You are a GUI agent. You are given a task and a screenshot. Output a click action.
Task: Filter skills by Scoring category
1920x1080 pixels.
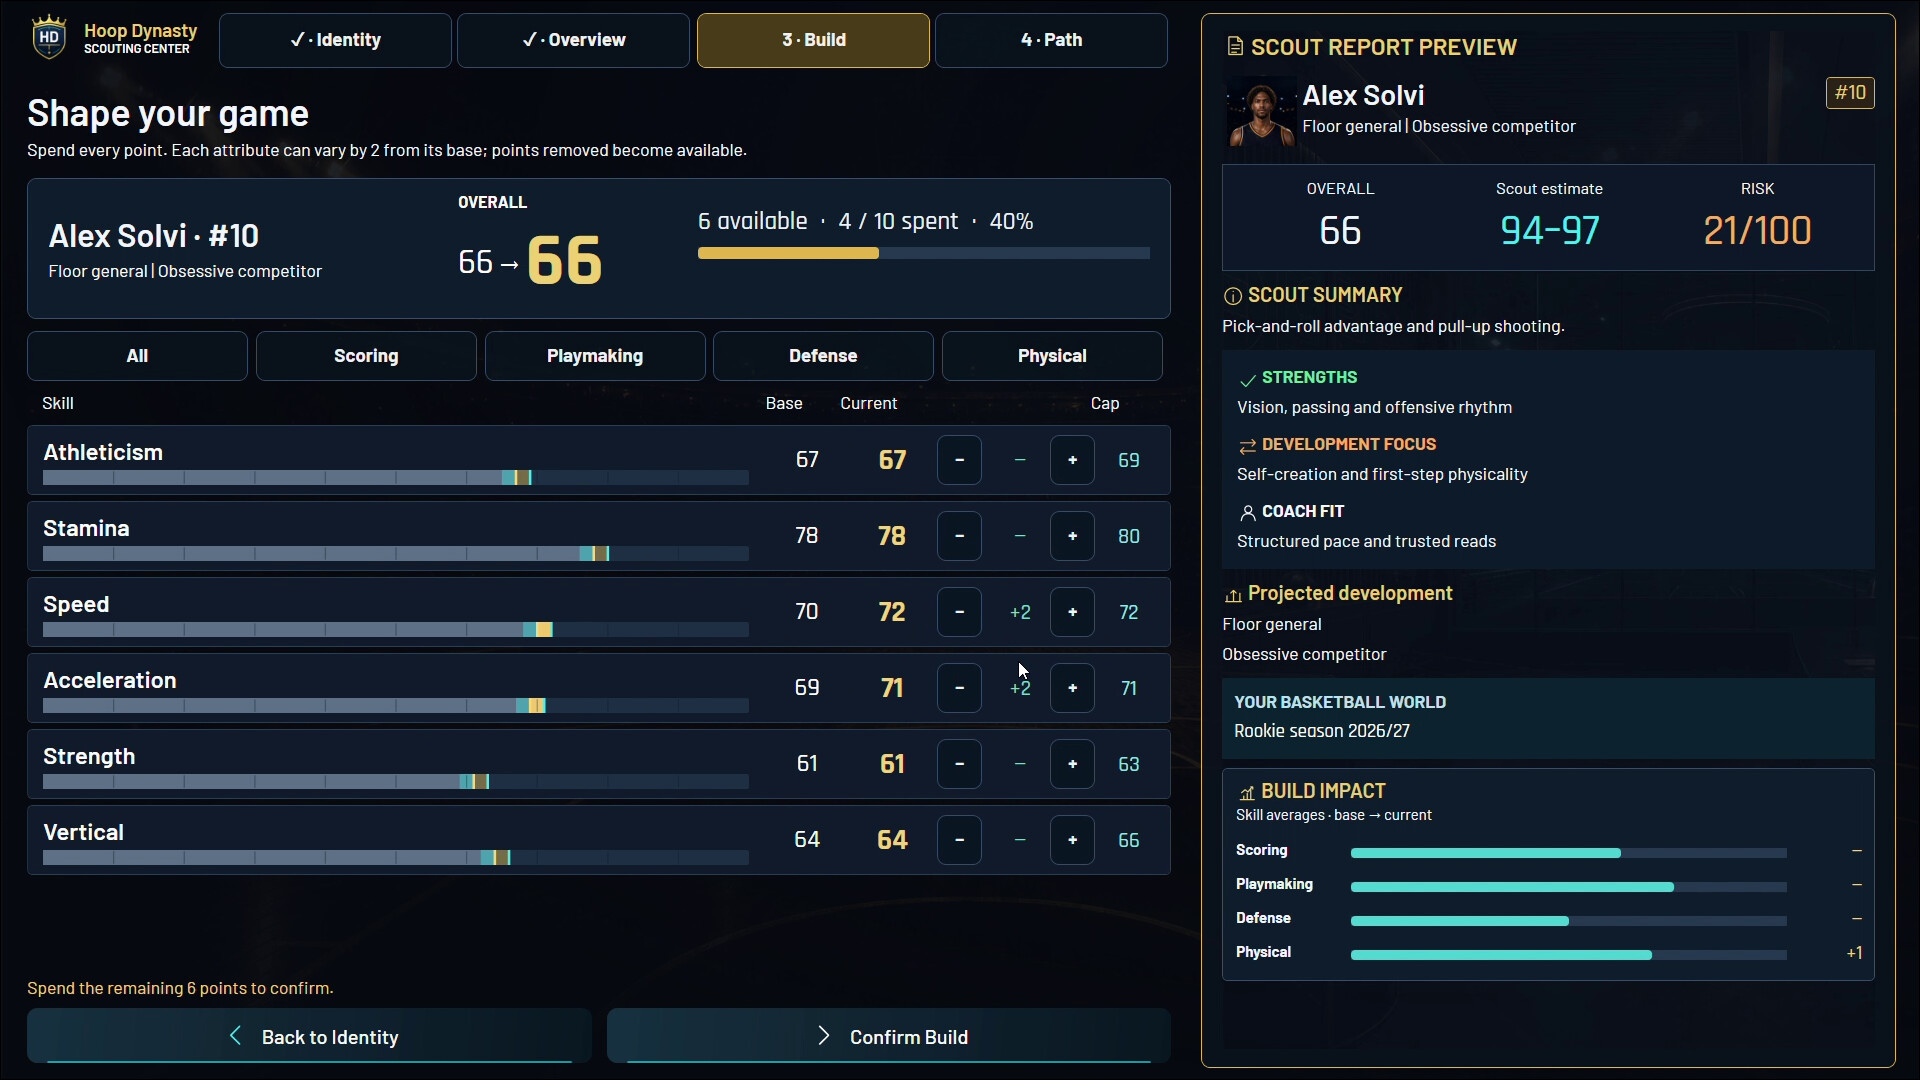366,356
